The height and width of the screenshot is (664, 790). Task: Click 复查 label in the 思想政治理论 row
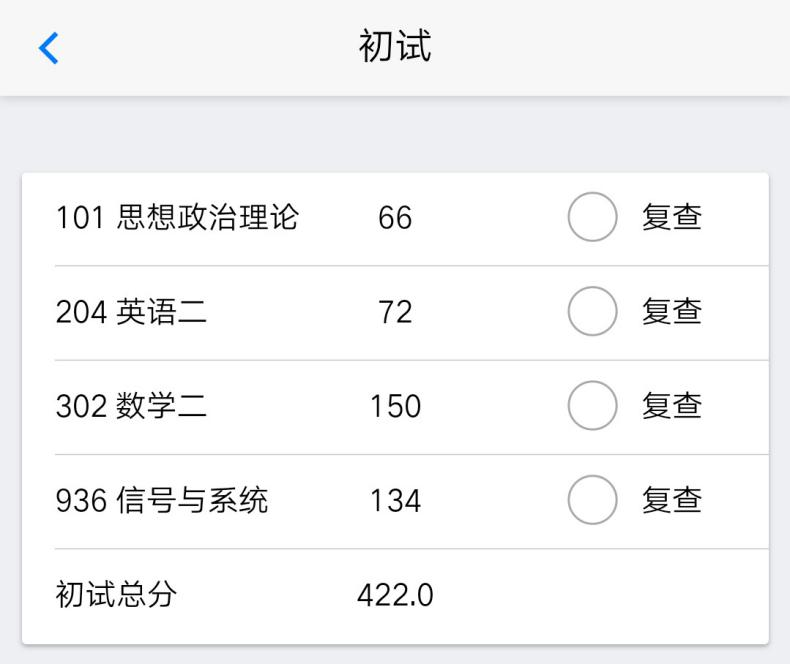coord(671,217)
